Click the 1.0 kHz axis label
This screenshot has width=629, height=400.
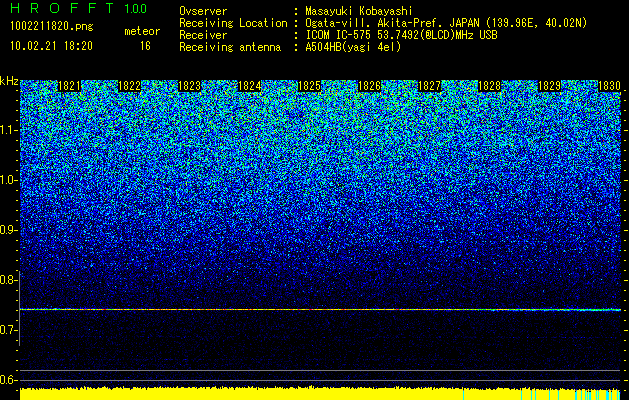click(x=9, y=180)
